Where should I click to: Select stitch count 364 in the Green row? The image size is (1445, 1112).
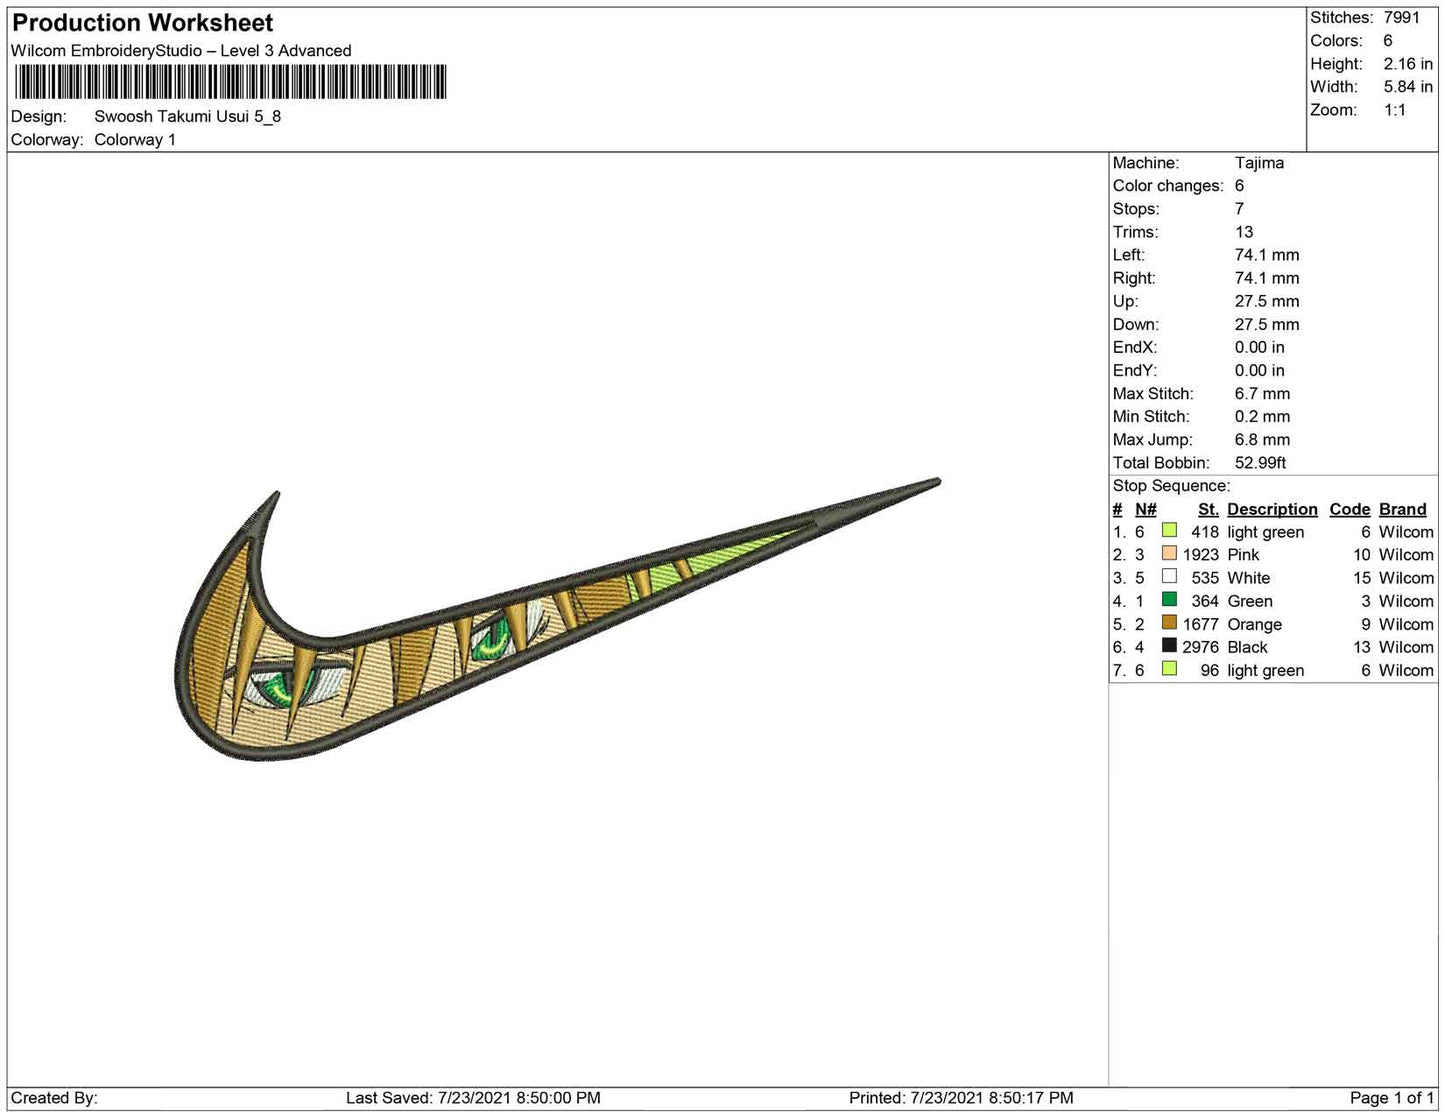(x=1206, y=601)
